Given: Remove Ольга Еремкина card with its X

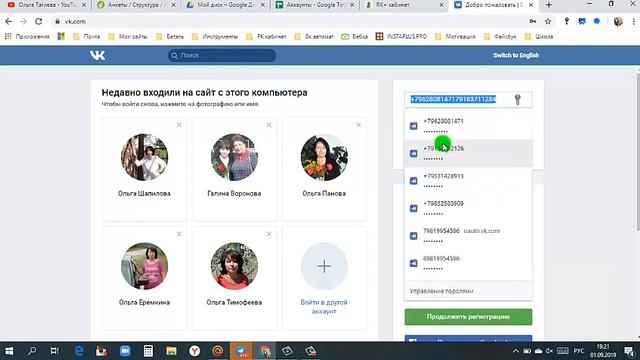Looking at the screenshot, I should pos(179,234).
